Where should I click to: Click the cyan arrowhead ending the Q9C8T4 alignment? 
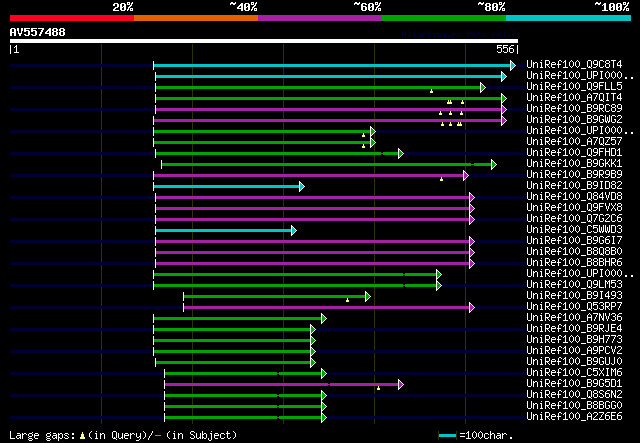[x=513, y=65]
